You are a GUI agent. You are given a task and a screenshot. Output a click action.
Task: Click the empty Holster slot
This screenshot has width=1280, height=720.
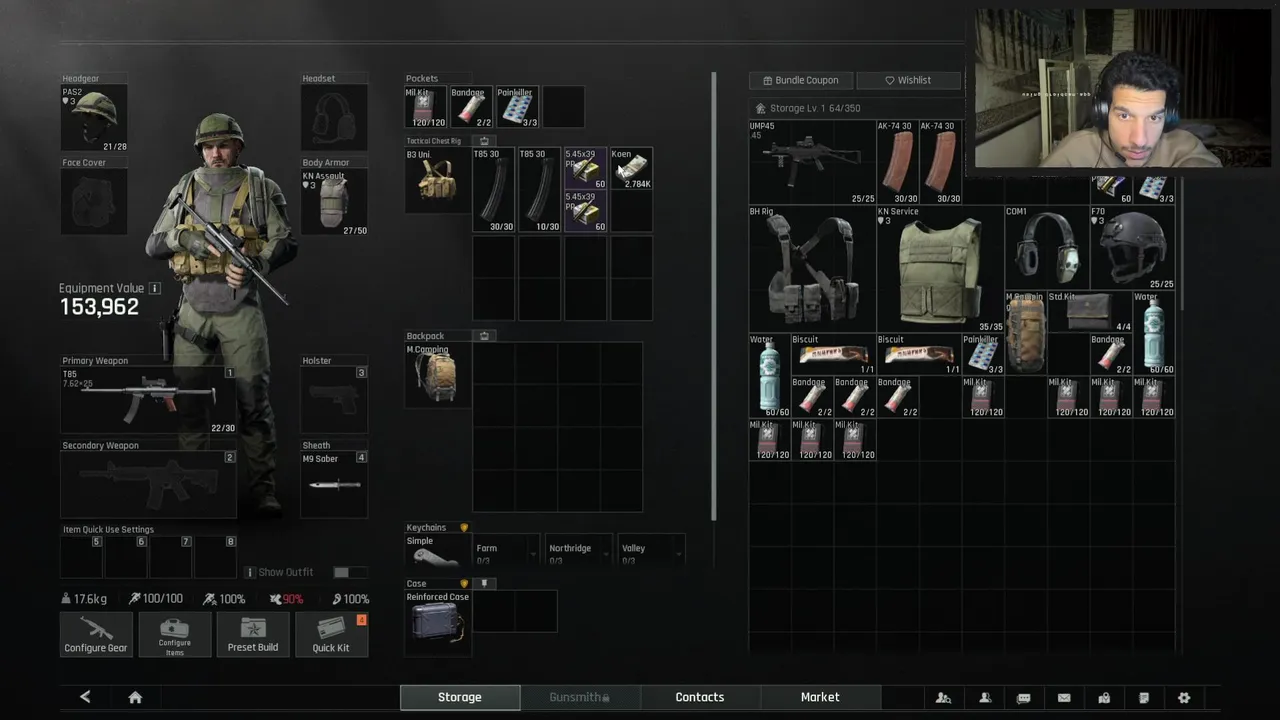[334, 400]
